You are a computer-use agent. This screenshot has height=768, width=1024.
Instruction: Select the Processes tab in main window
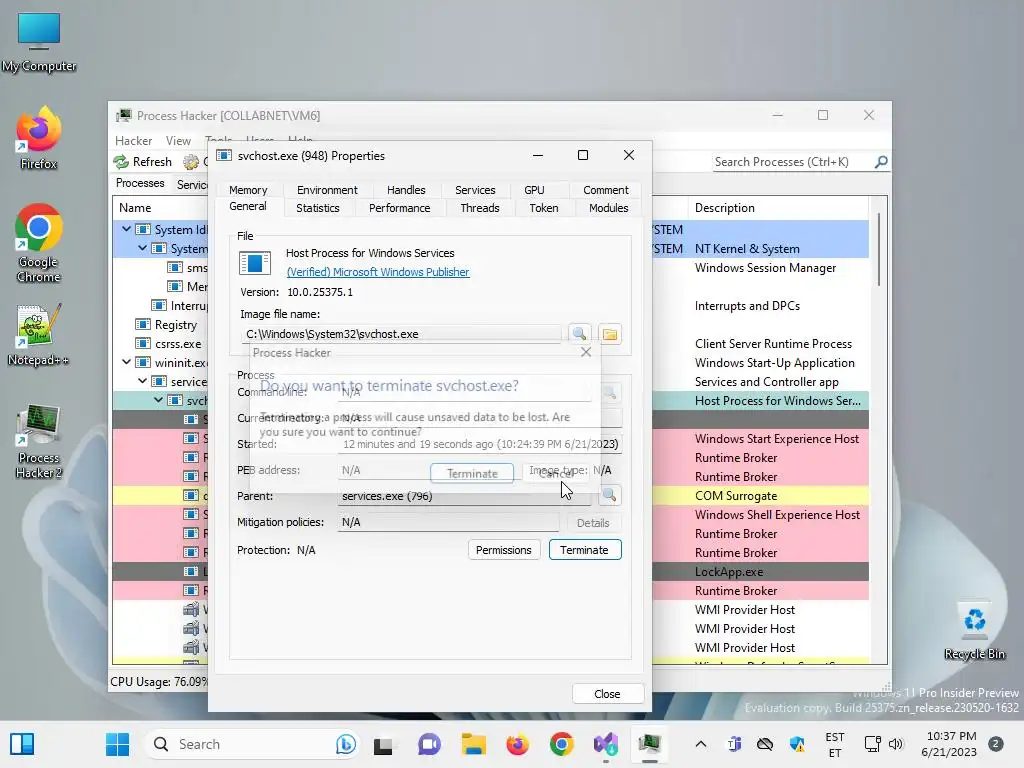tap(140, 183)
